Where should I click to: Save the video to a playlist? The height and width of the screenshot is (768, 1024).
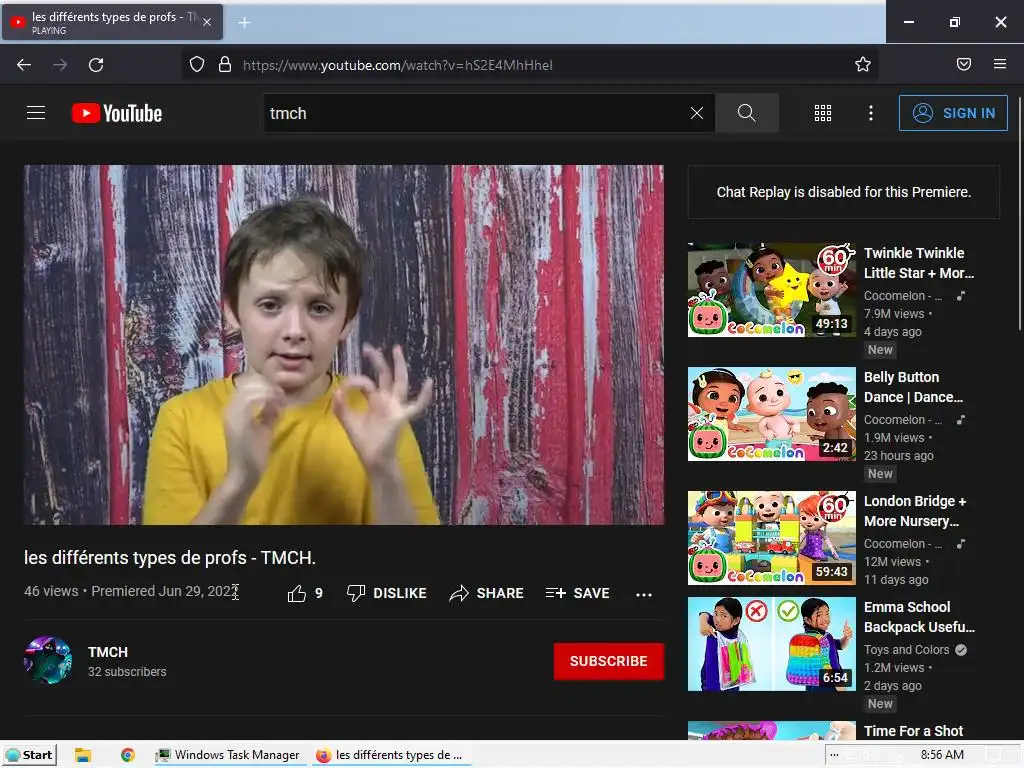point(578,593)
